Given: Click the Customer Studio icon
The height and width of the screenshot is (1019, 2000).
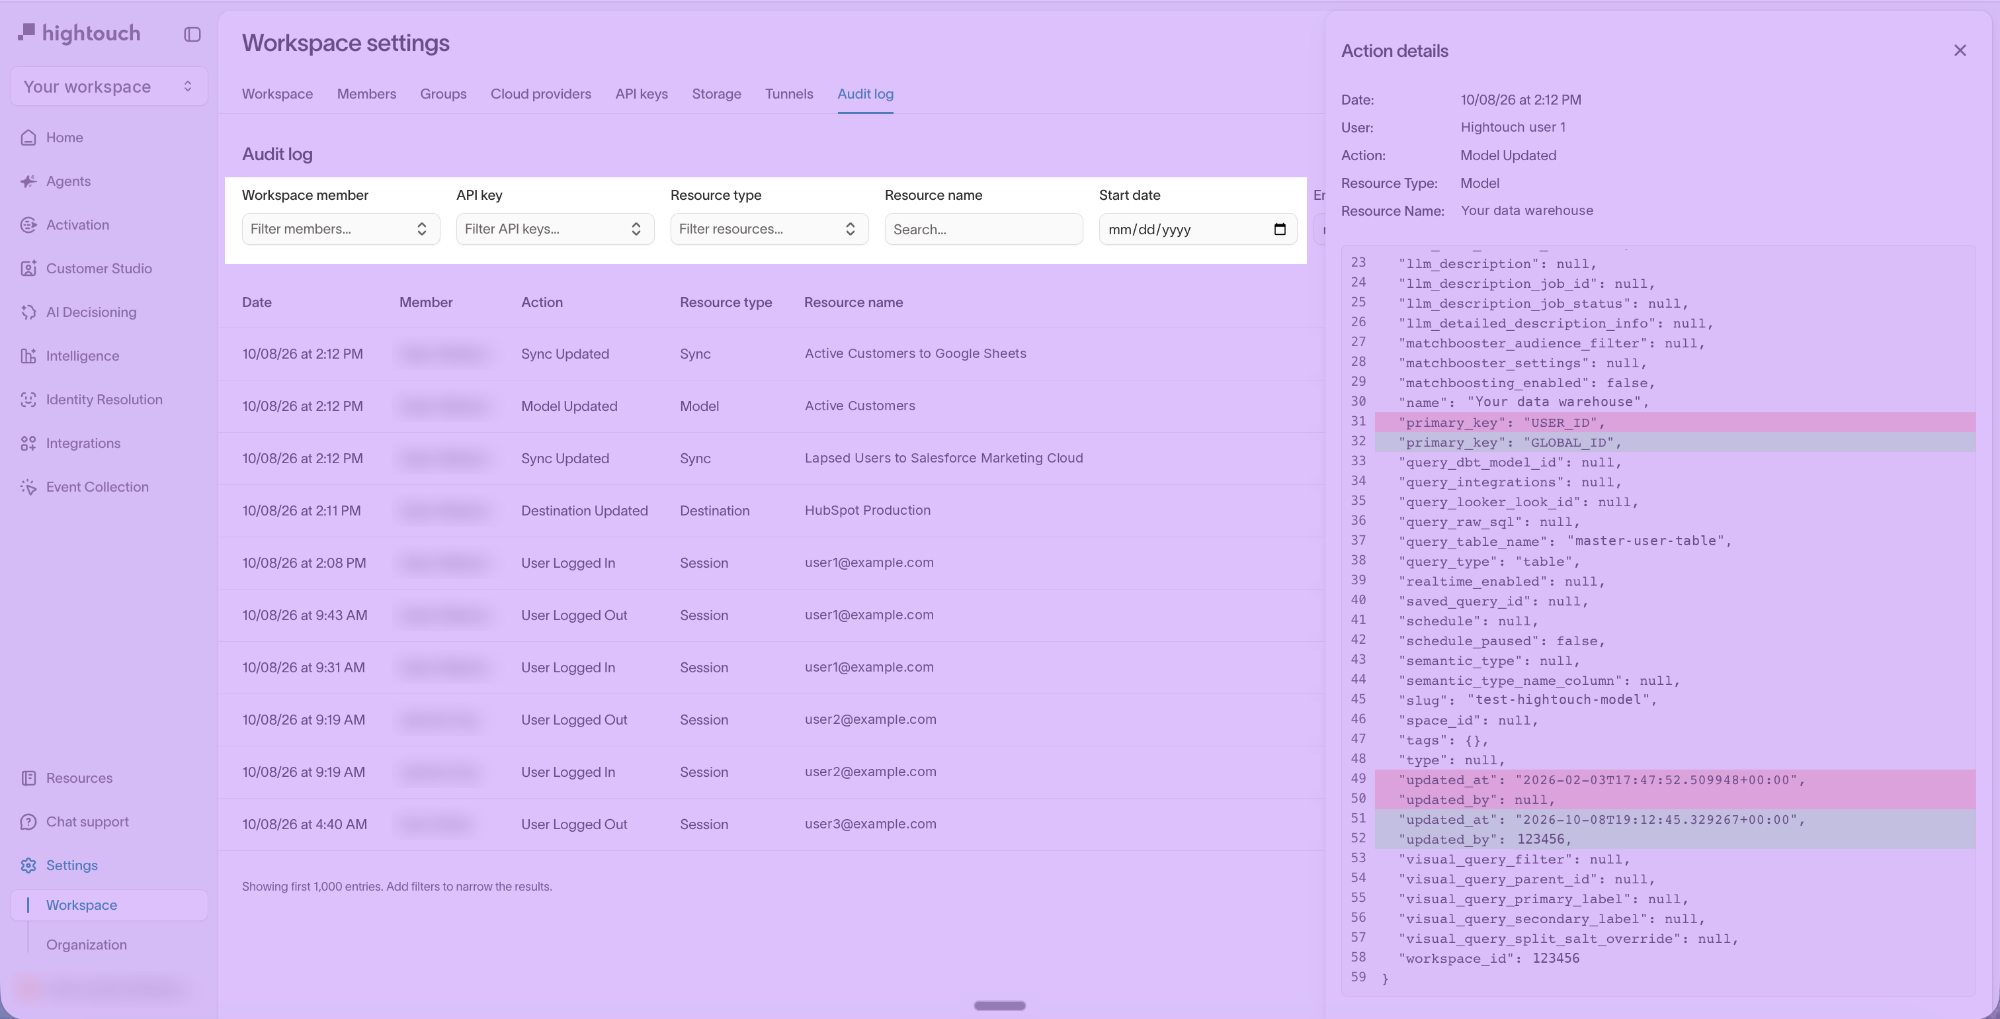Looking at the screenshot, I should pos(28,268).
